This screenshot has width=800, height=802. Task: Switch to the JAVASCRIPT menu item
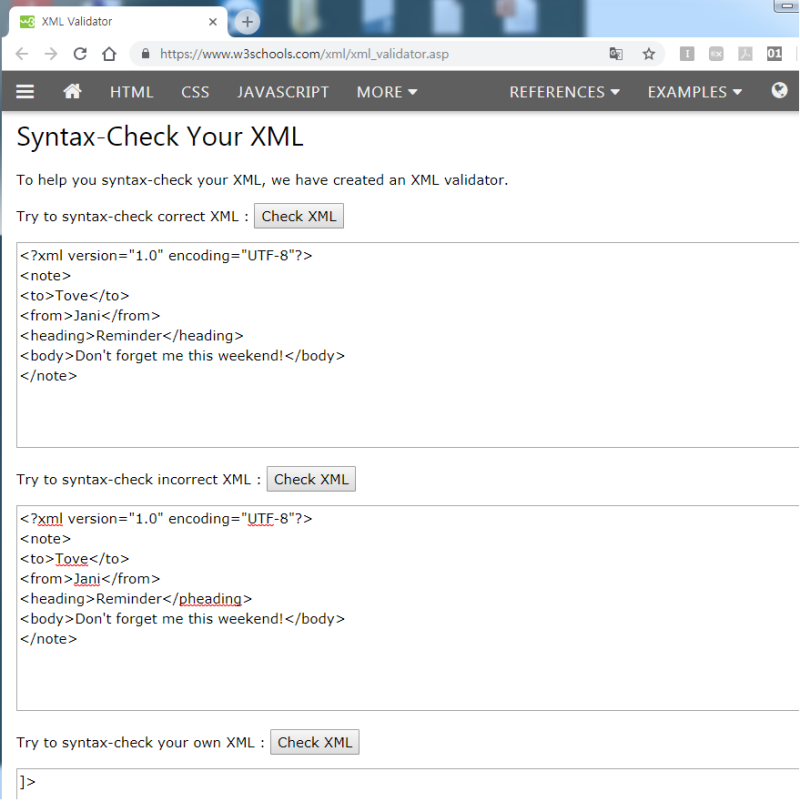click(x=283, y=91)
